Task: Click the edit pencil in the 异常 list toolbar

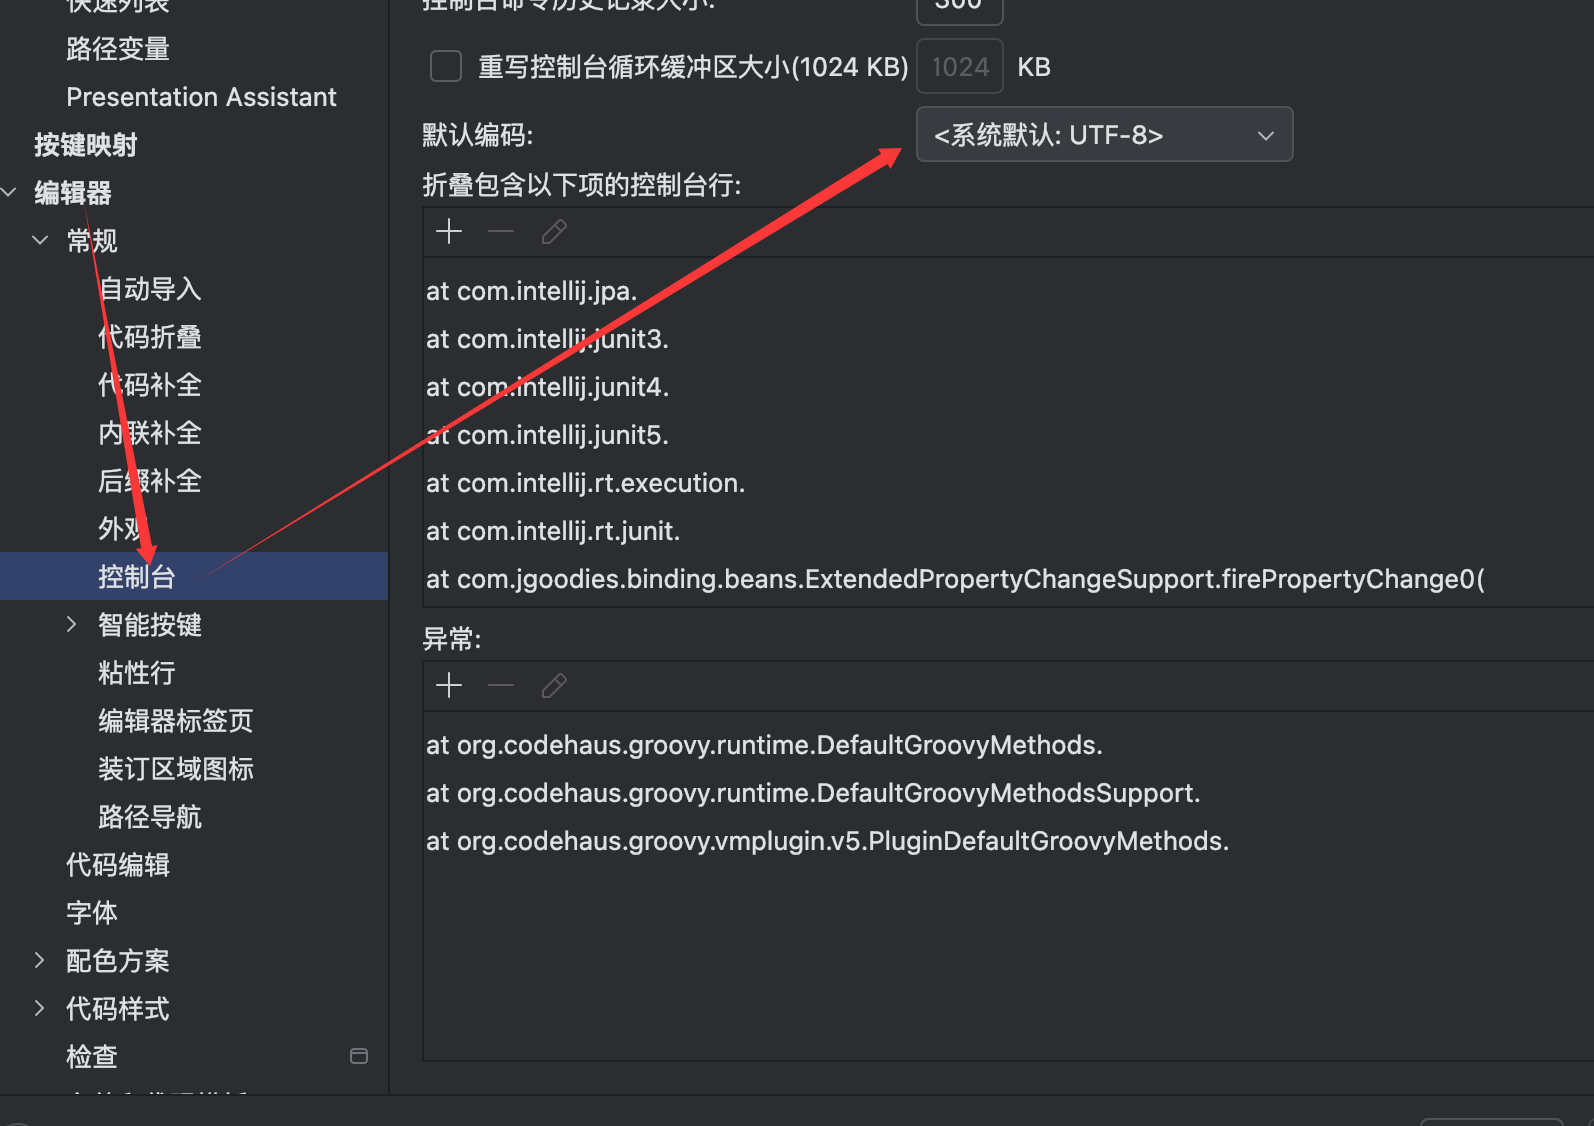Action: [x=554, y=685]
